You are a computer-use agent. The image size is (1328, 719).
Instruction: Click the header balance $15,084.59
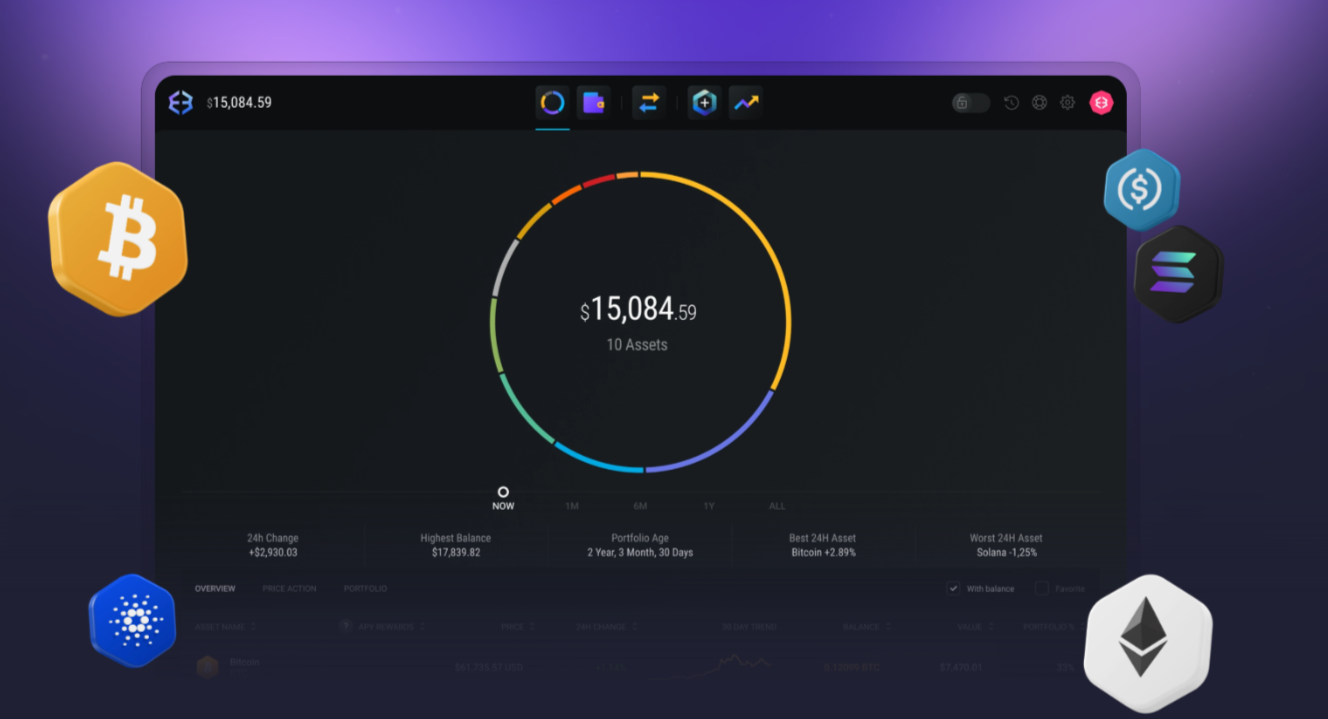point(239,102)
